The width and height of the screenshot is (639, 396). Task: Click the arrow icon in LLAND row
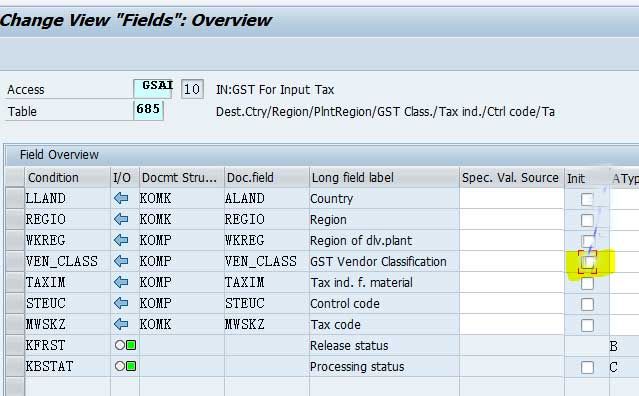click(121, 198)
